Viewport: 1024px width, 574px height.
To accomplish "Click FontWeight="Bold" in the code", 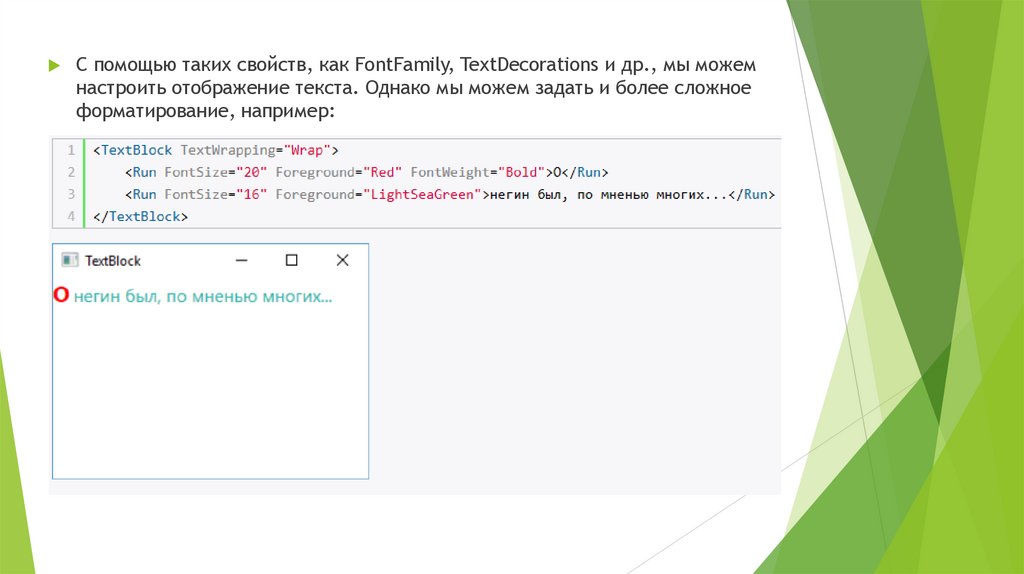I will click(x=477, y=172).
